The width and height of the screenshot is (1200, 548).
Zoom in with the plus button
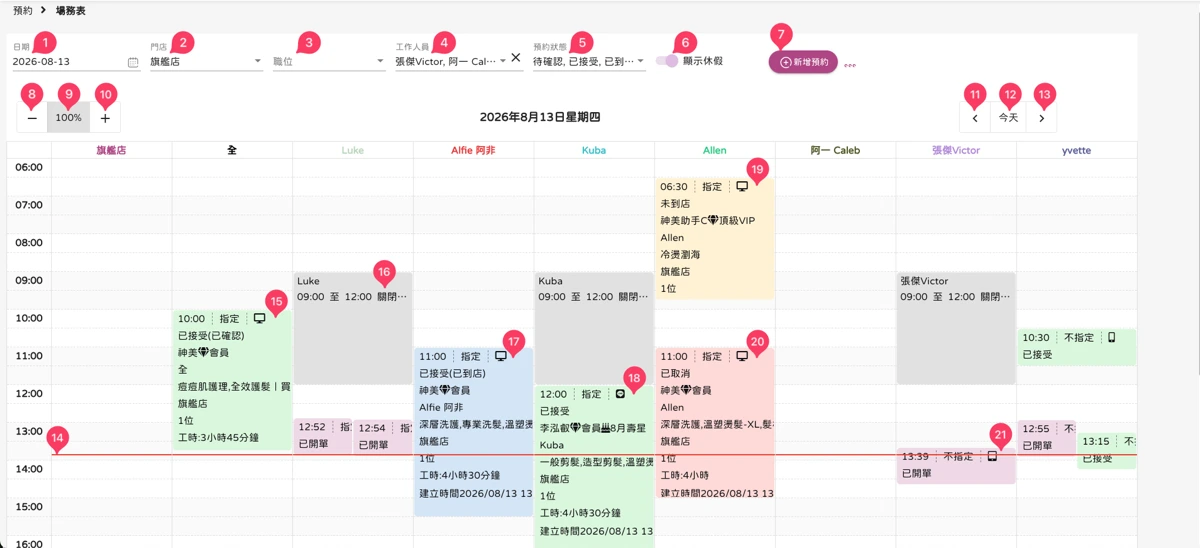click(x=105, y=117)
